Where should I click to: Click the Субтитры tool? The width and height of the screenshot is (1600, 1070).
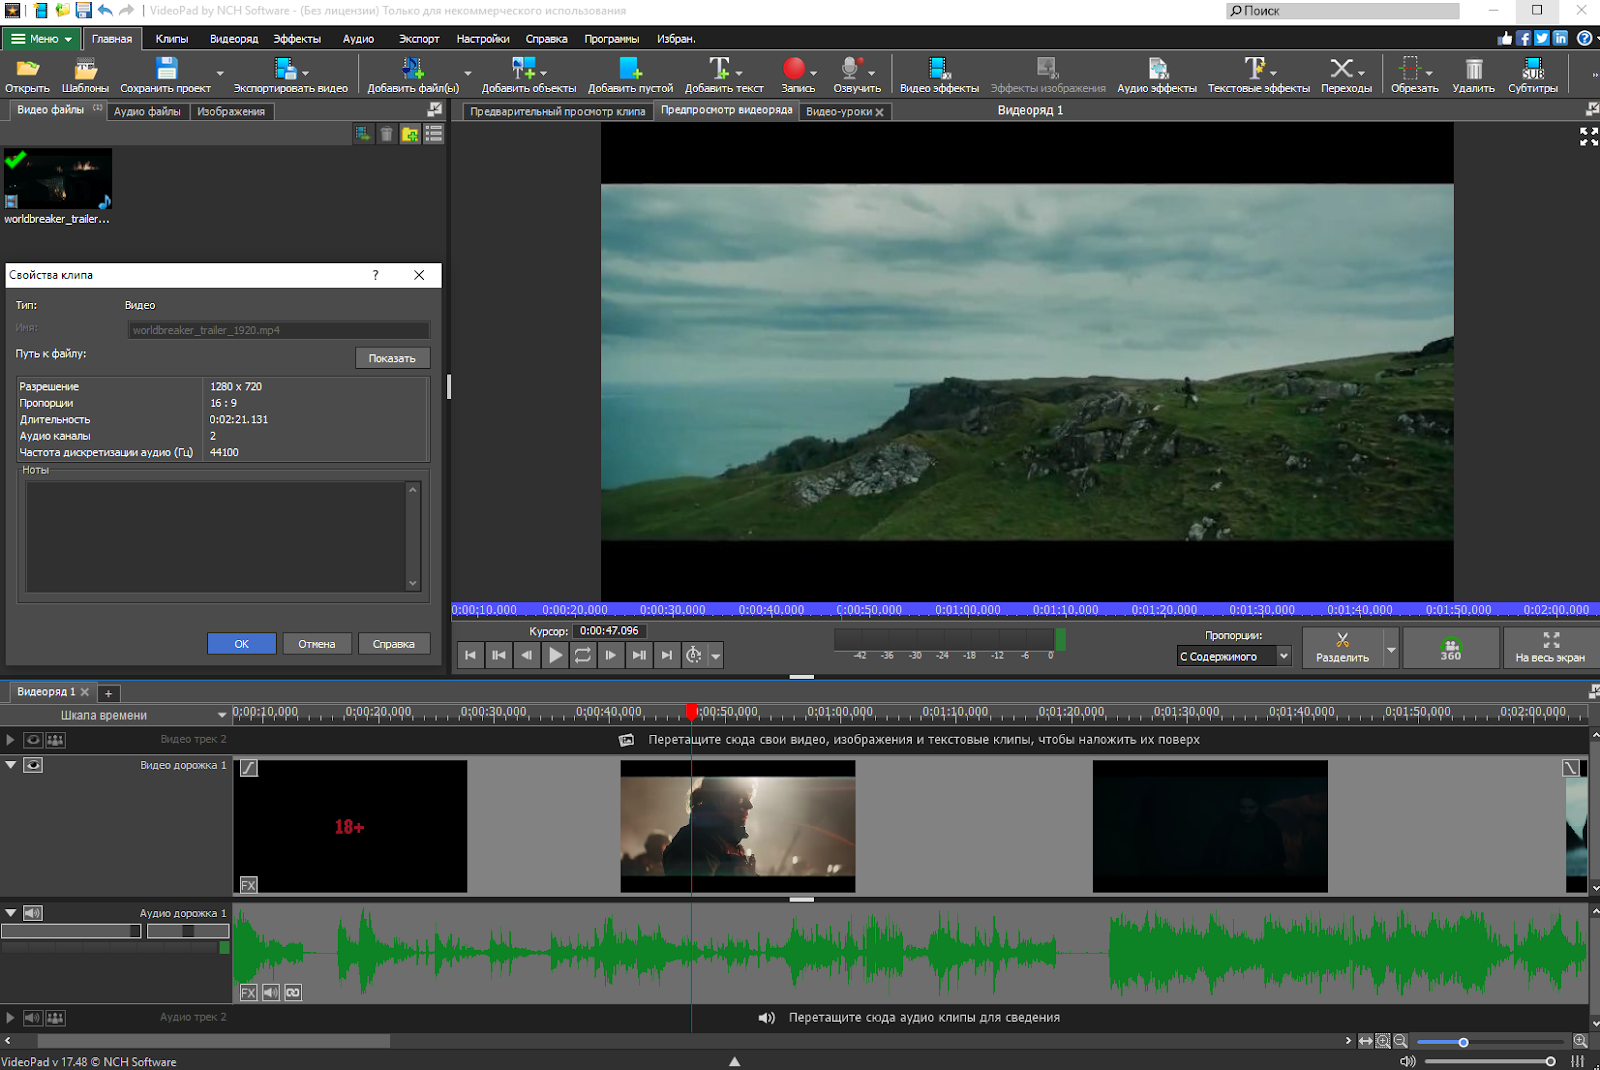(1532, 74)
